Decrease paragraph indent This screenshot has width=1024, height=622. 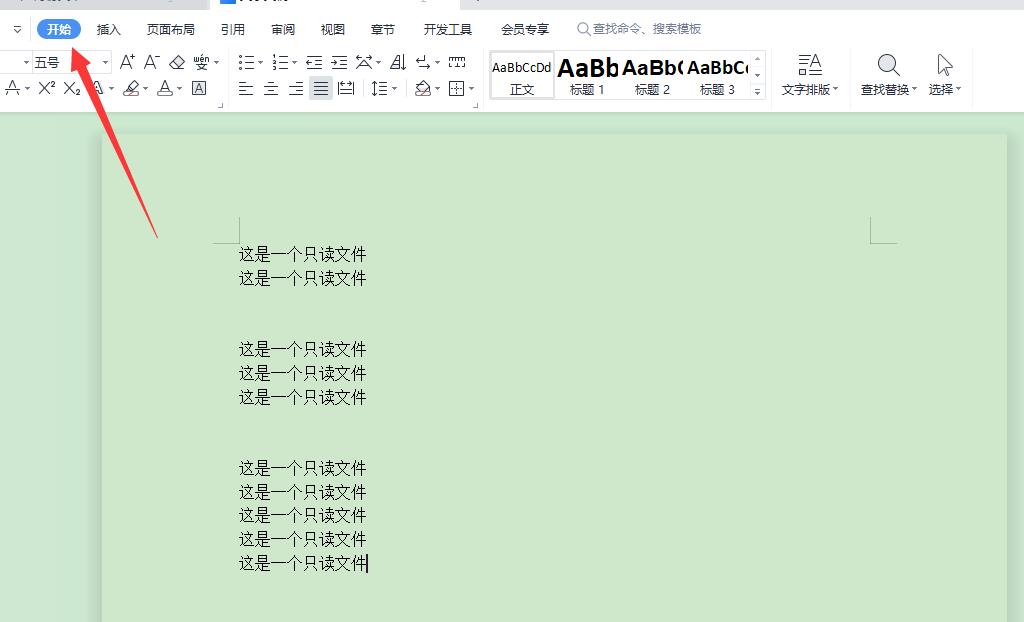click(x=314, y=62)
